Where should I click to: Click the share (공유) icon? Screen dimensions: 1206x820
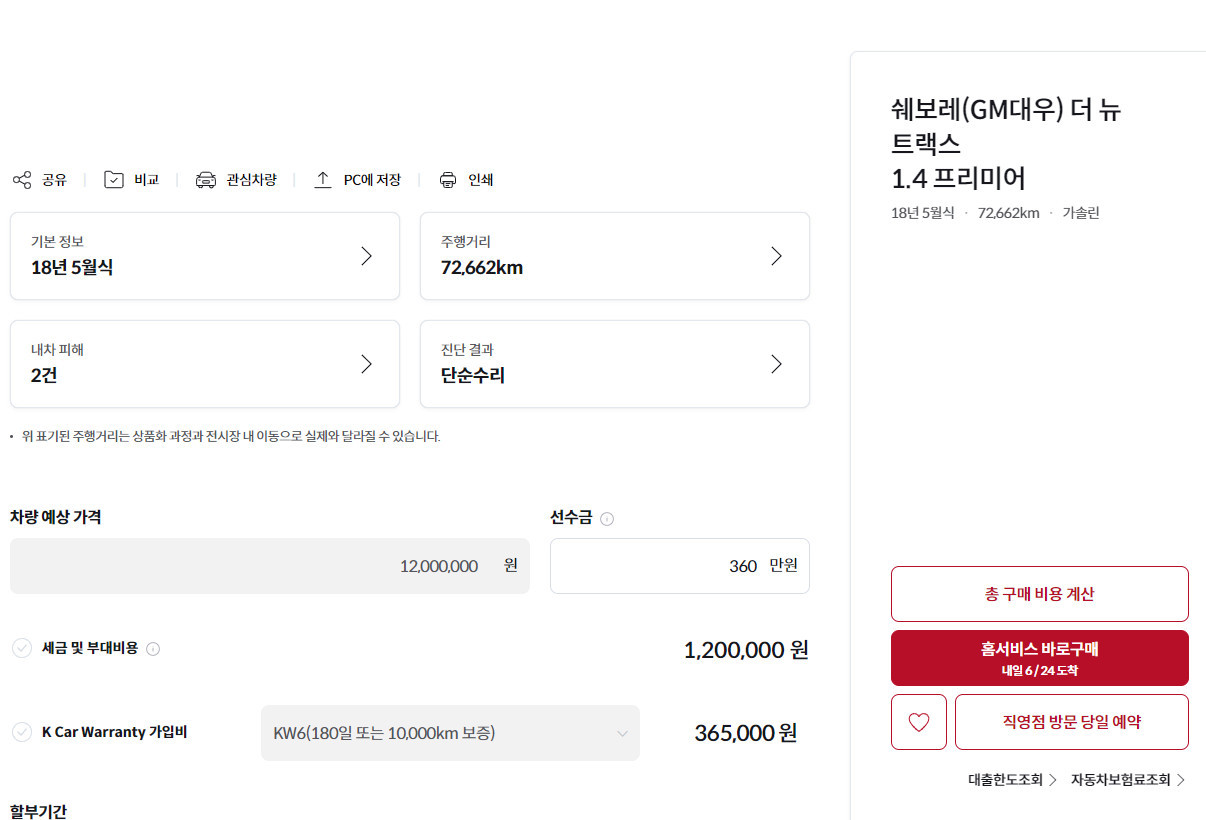point(22,180)
